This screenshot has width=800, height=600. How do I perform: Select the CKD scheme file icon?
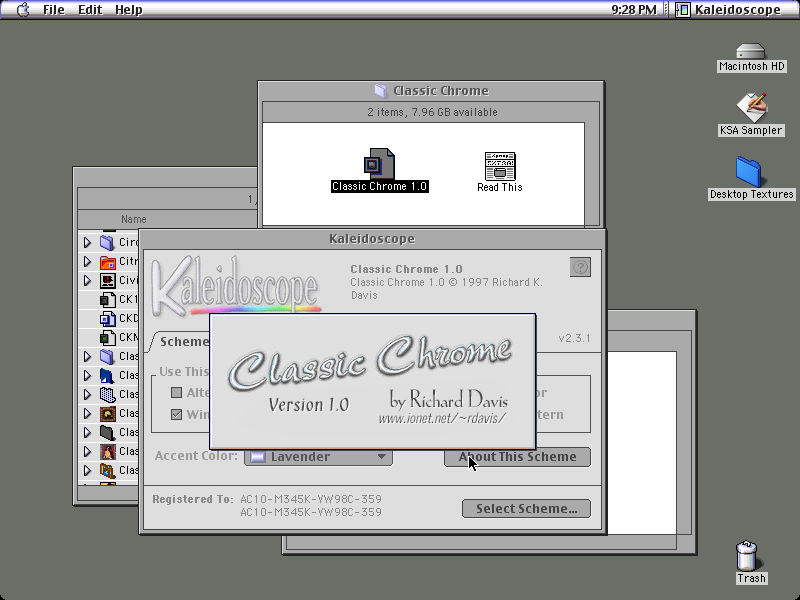coord(107,318)
